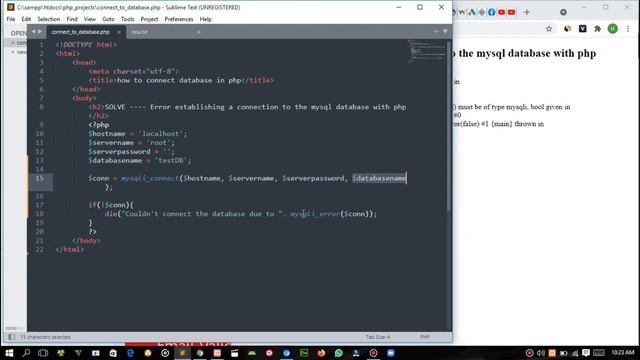Click the <?php opening tag
The image size is (640, 360).
coord(98,125)
